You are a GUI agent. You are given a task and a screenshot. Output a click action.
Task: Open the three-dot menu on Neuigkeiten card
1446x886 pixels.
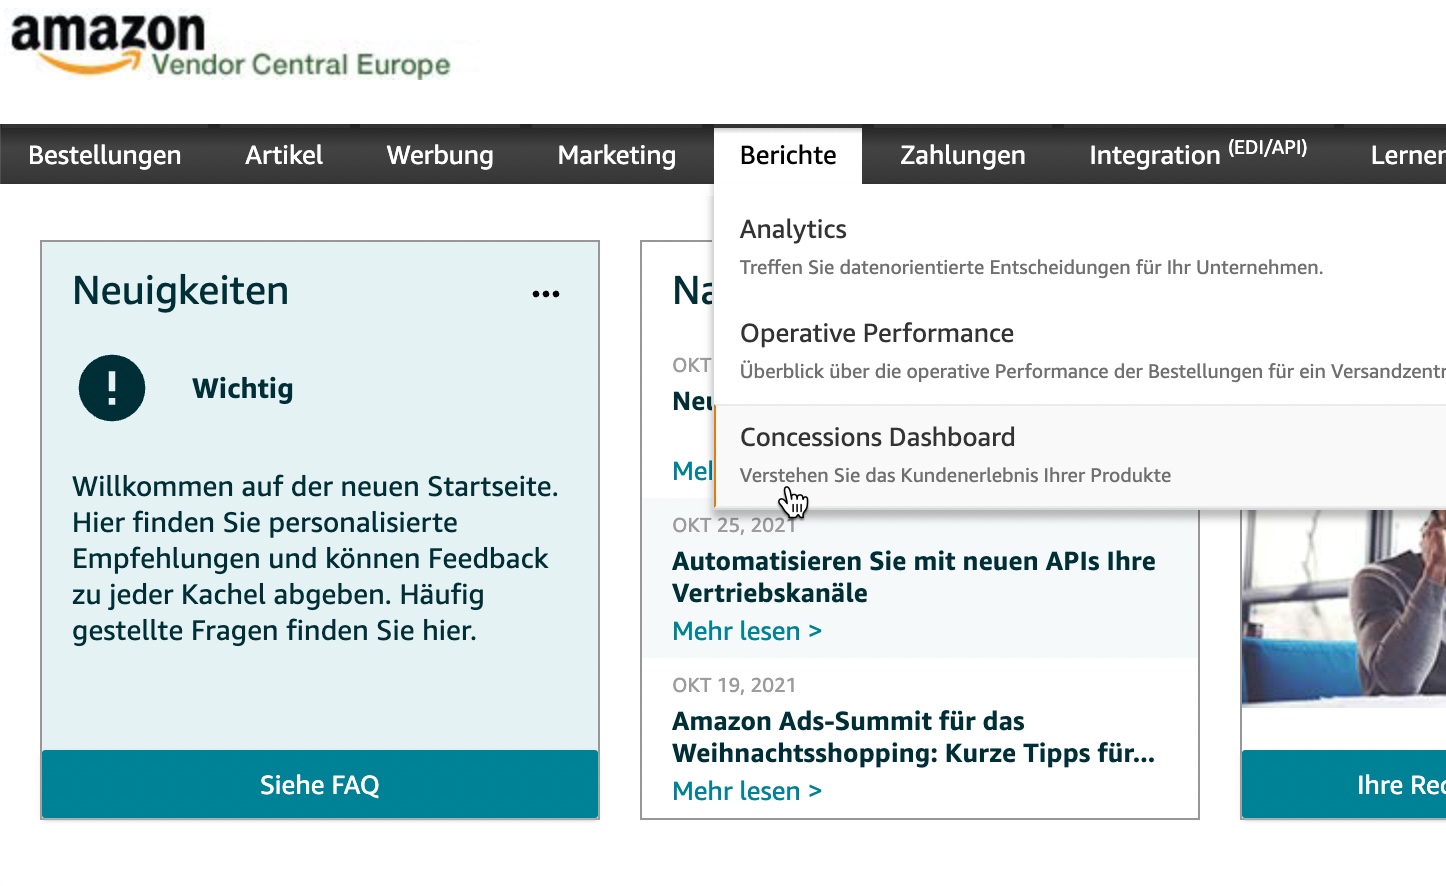[546, 294]
